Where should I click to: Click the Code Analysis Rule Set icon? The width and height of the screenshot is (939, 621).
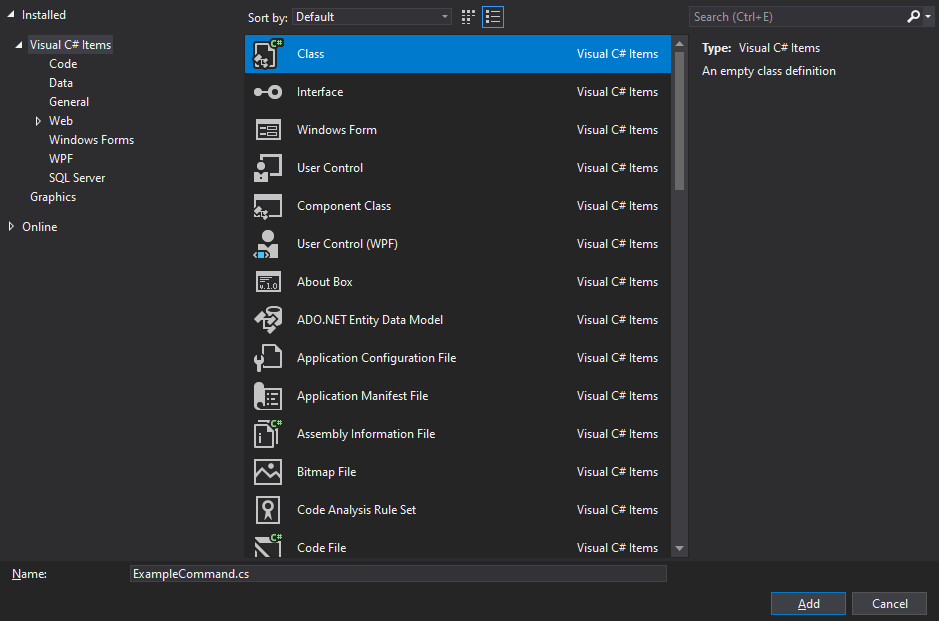click(x=268, y=510)
